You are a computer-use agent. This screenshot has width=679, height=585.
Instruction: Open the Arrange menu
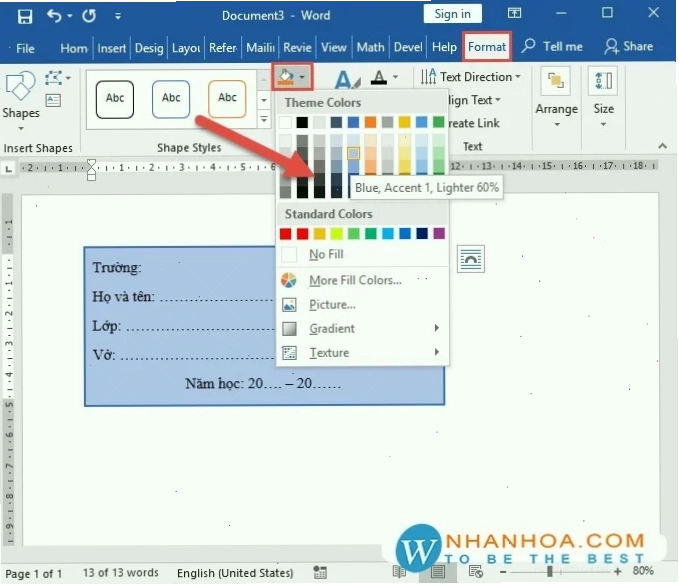click(x=556, y=98)
